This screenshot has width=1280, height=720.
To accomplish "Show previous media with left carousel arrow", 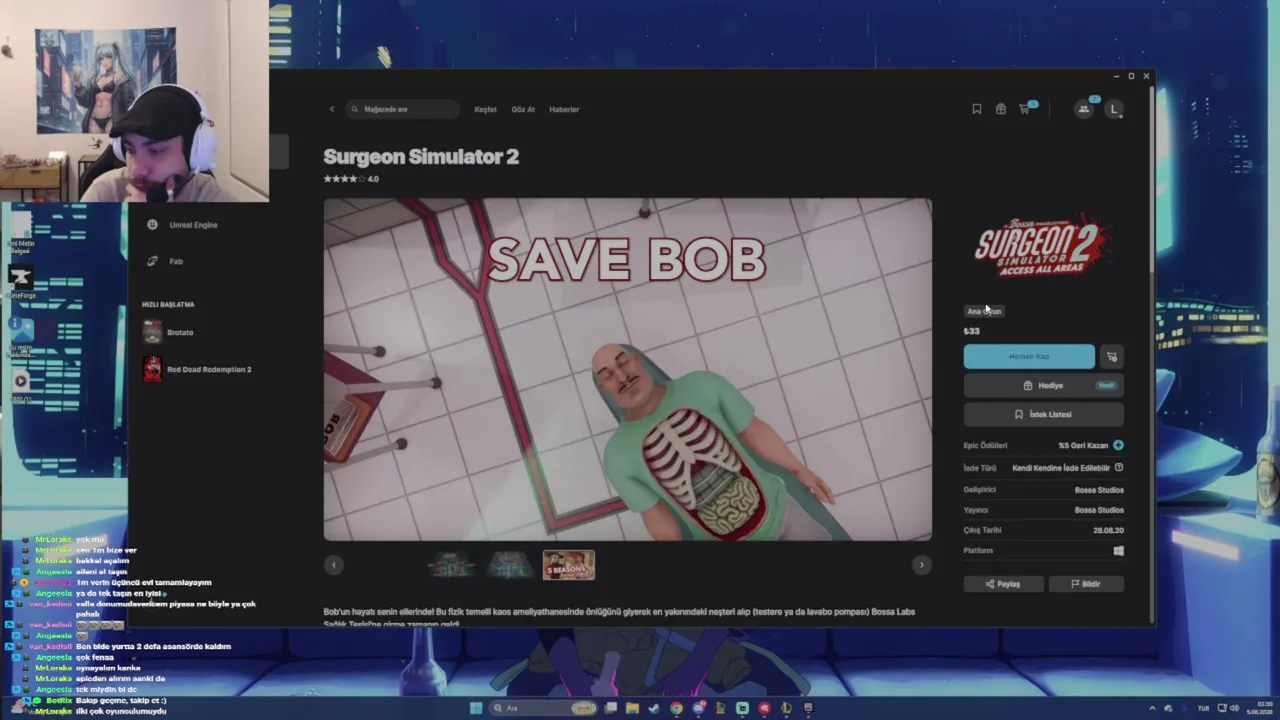I will click(x=334, y=565).
